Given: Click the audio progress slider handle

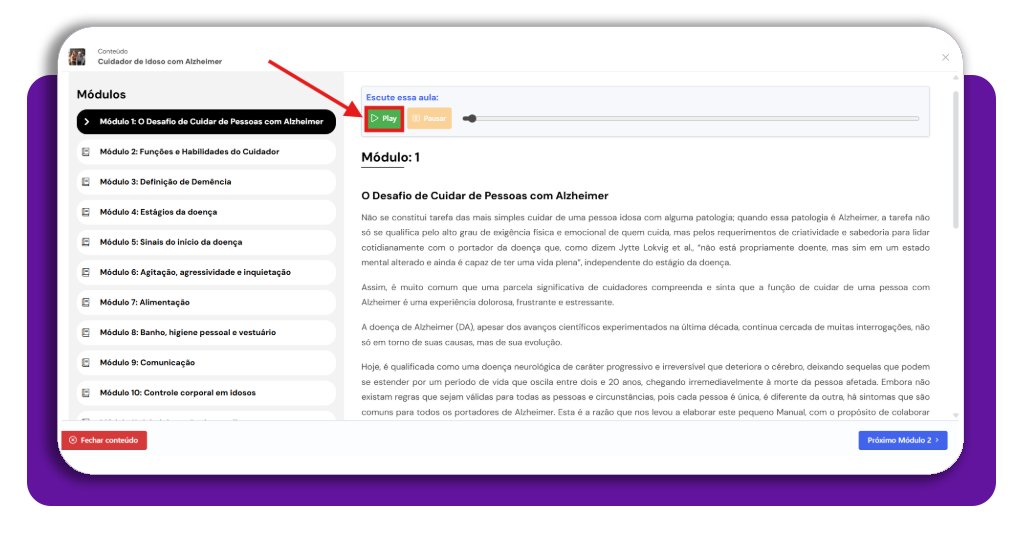Looking at the screenshot, I should pos(470,119).
